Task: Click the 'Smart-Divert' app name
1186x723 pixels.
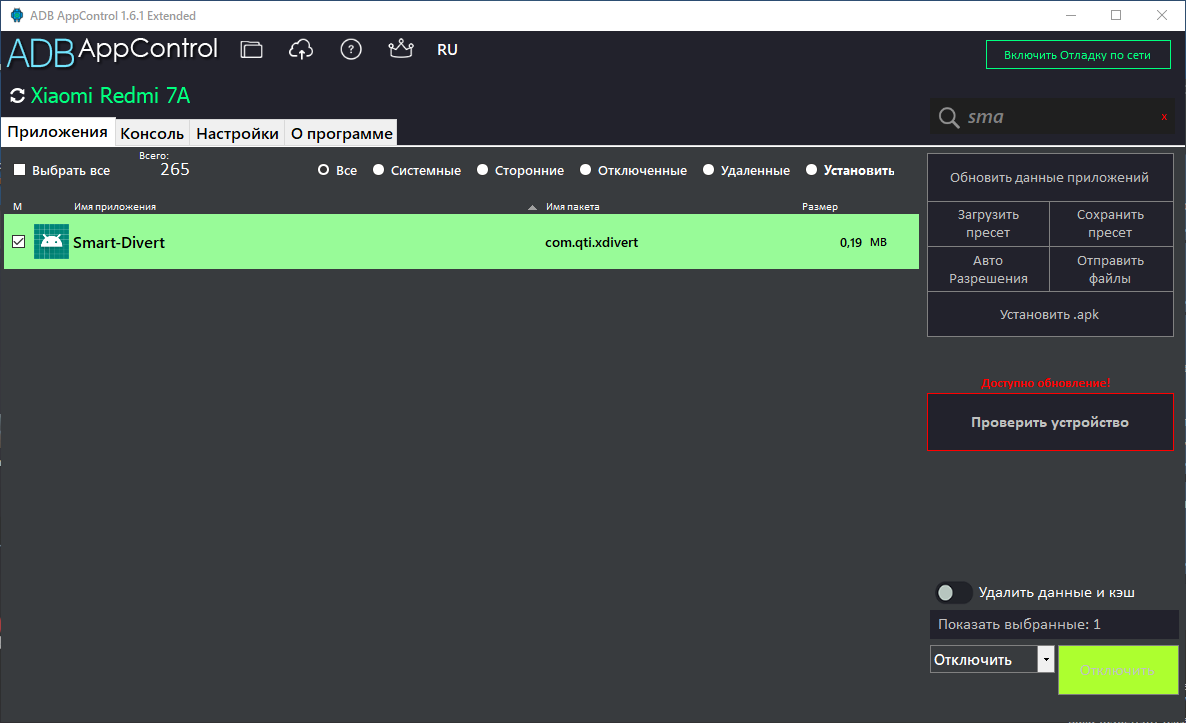Action: (119, 243)
